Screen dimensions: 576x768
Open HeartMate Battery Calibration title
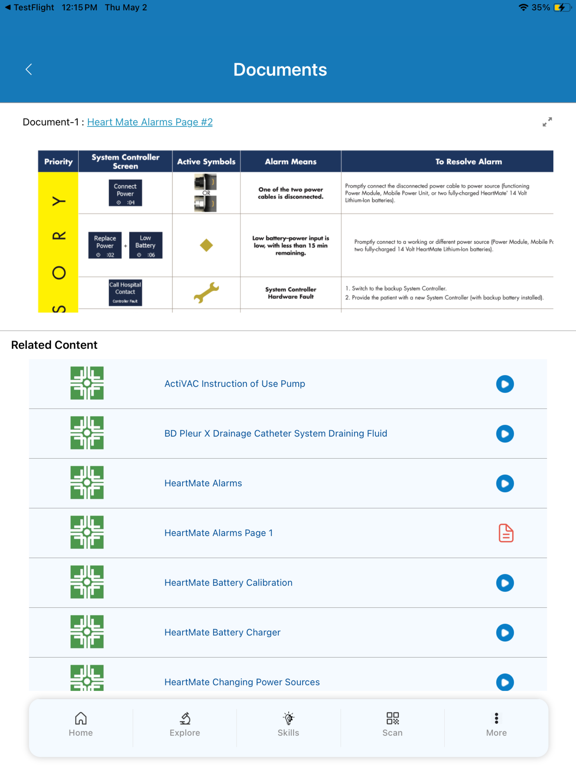(228, 583)
